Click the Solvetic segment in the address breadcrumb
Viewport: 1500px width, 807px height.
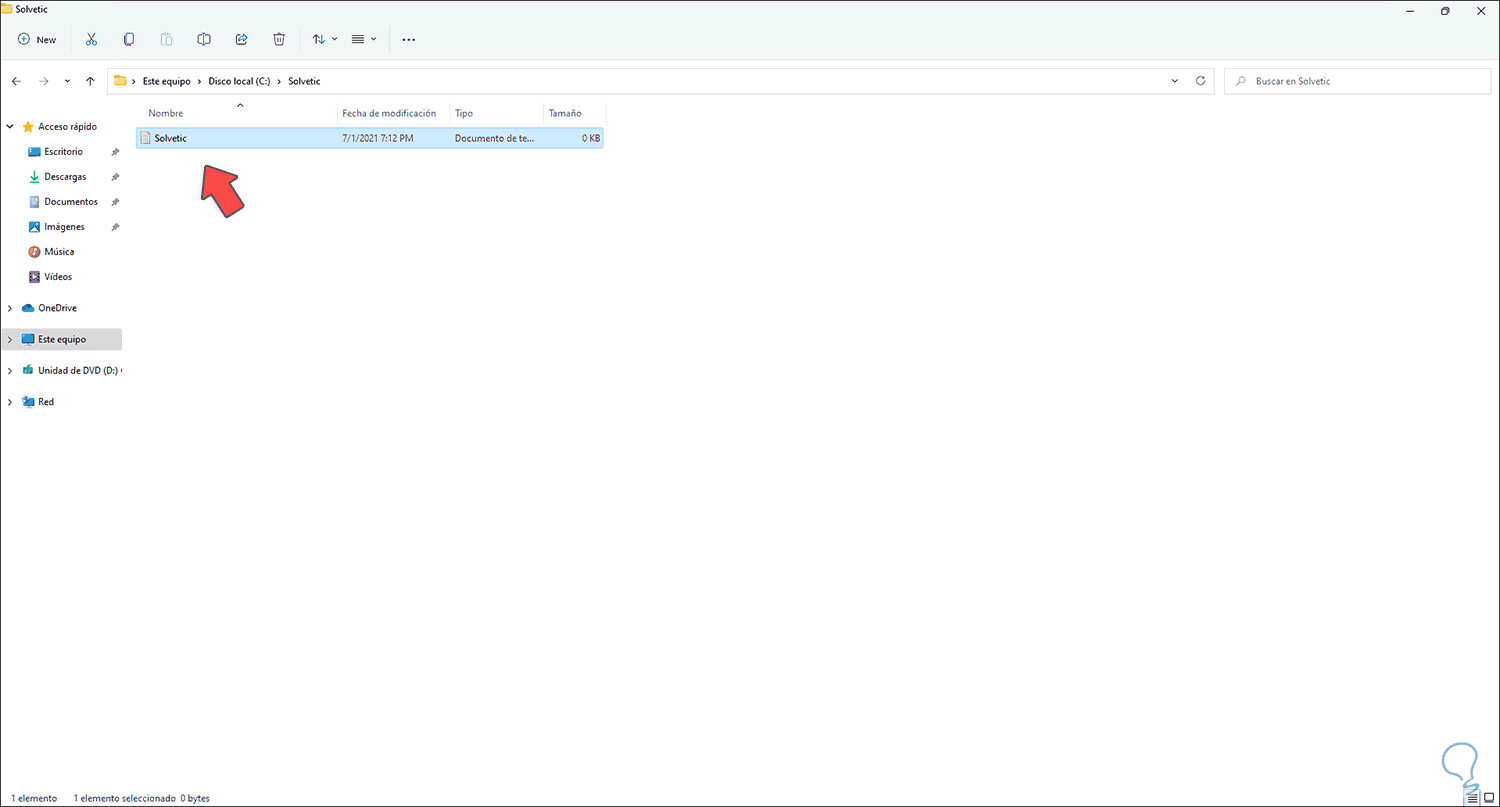[x=304, y=81]
